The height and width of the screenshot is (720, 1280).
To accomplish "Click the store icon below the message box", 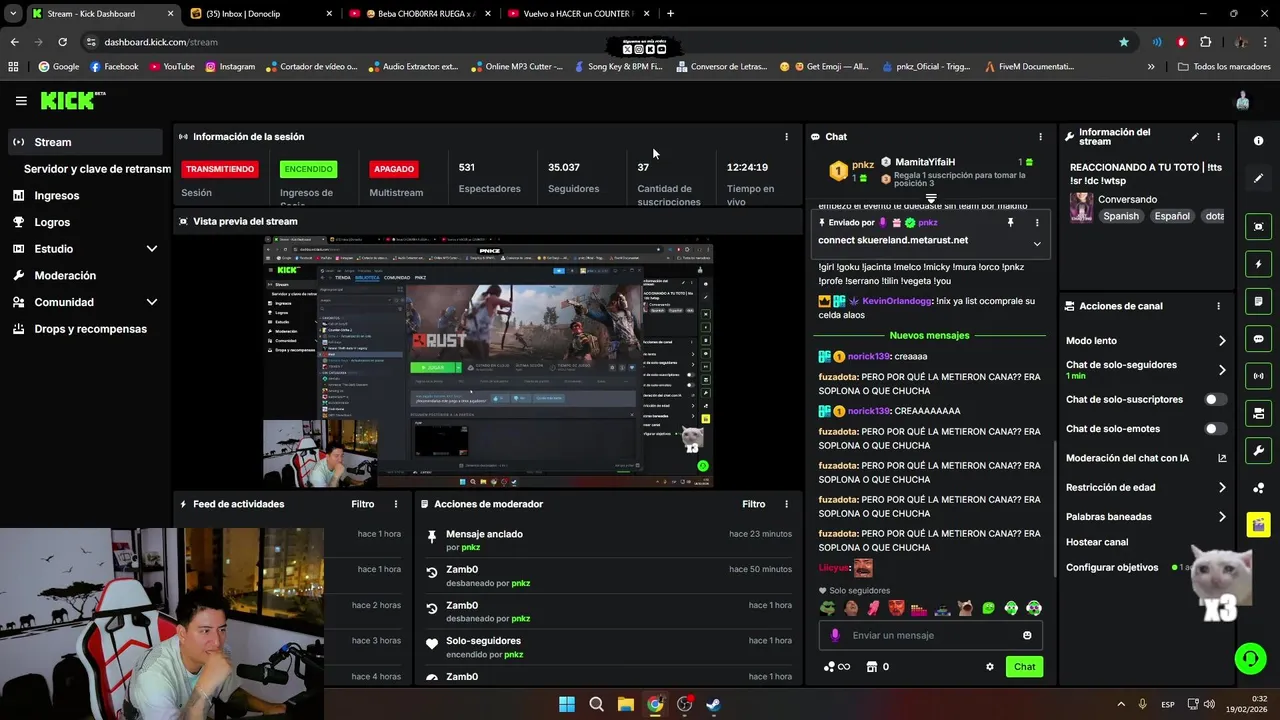I will pos(871,667).
